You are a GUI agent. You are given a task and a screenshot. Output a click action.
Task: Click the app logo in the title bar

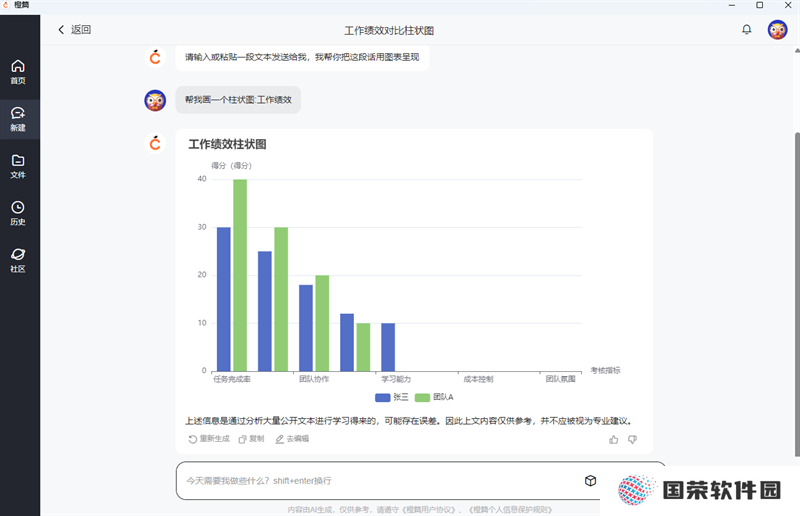point(6,5)
